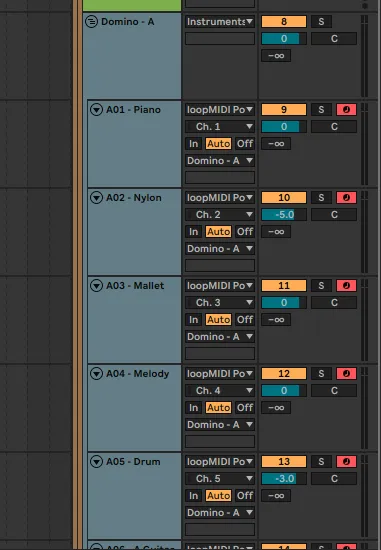
Task: Collapse the A04 - Melody track
Action: tap(96, 374)
